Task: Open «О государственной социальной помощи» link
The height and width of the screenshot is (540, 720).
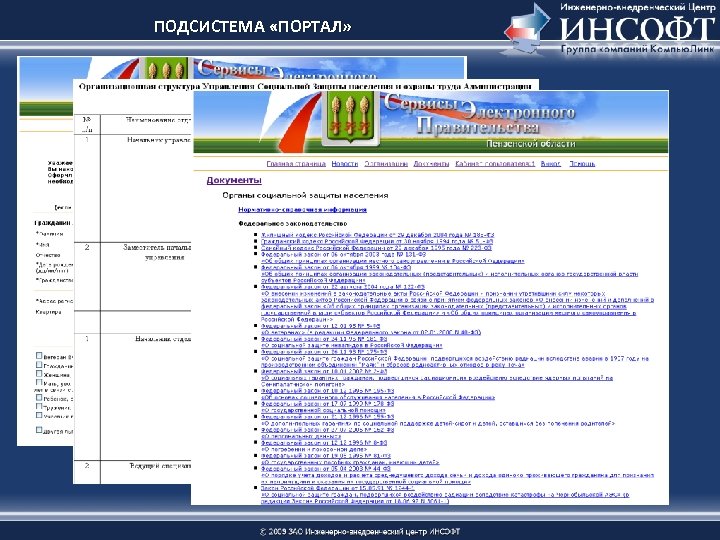Action: (x=323, y=411)
